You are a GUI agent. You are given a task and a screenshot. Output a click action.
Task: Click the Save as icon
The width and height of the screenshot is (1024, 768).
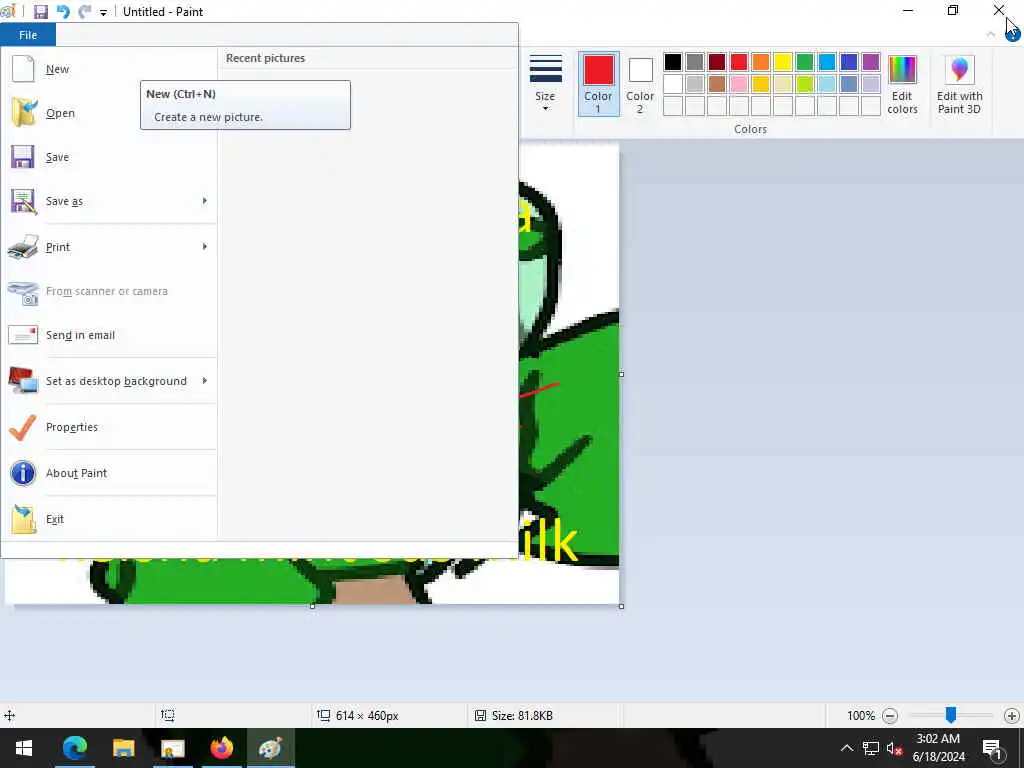click(x=24, y=201)
